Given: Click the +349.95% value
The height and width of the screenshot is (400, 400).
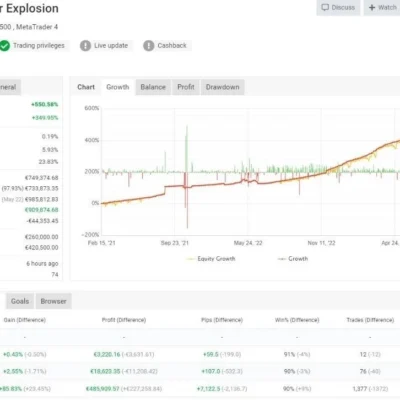Looking at the screenshot, I should coord(45,118).
